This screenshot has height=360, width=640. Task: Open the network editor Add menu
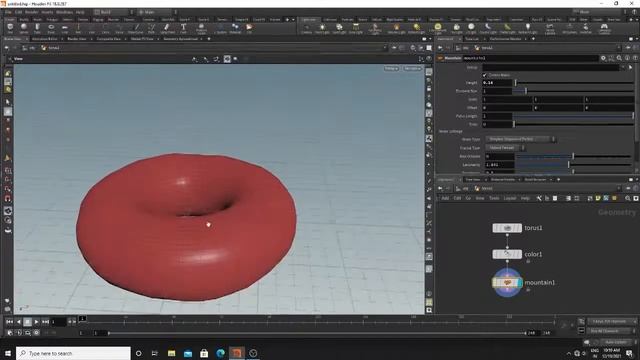coord(445,198)
